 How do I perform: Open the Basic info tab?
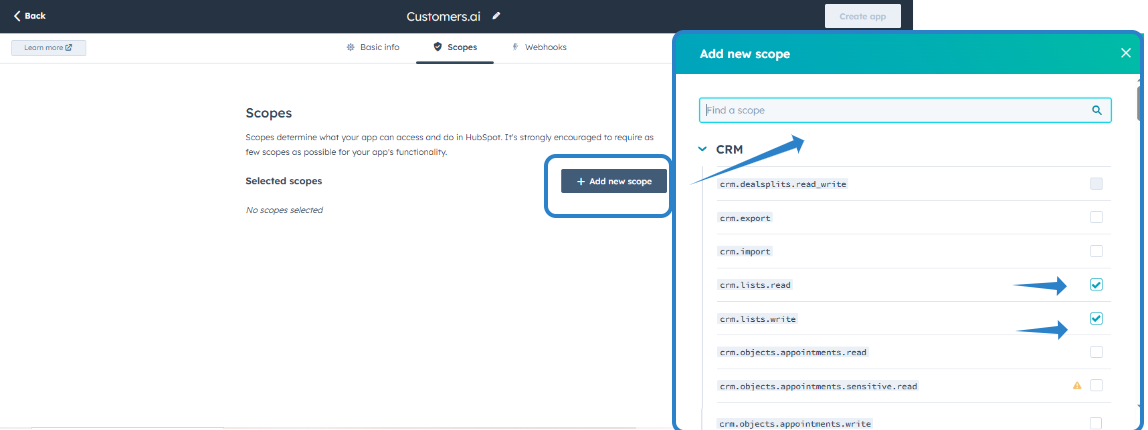(x=373, y=47)
